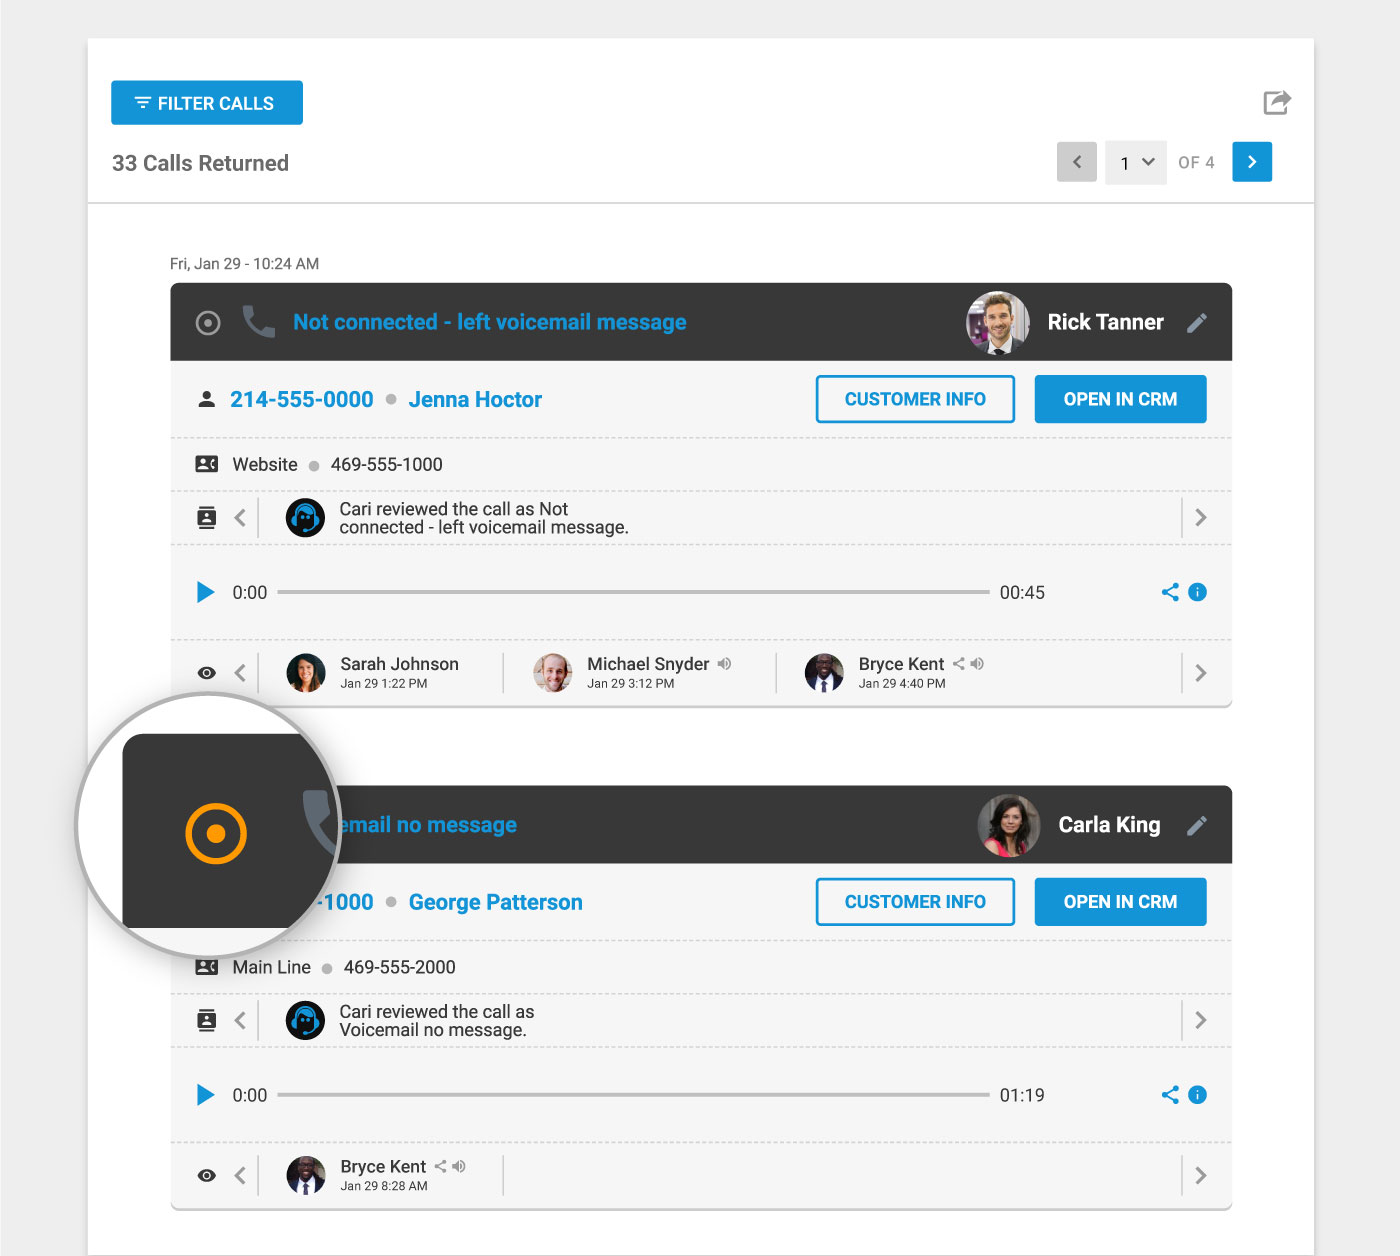Go to next page of calls

click(x=1252, y=162)
